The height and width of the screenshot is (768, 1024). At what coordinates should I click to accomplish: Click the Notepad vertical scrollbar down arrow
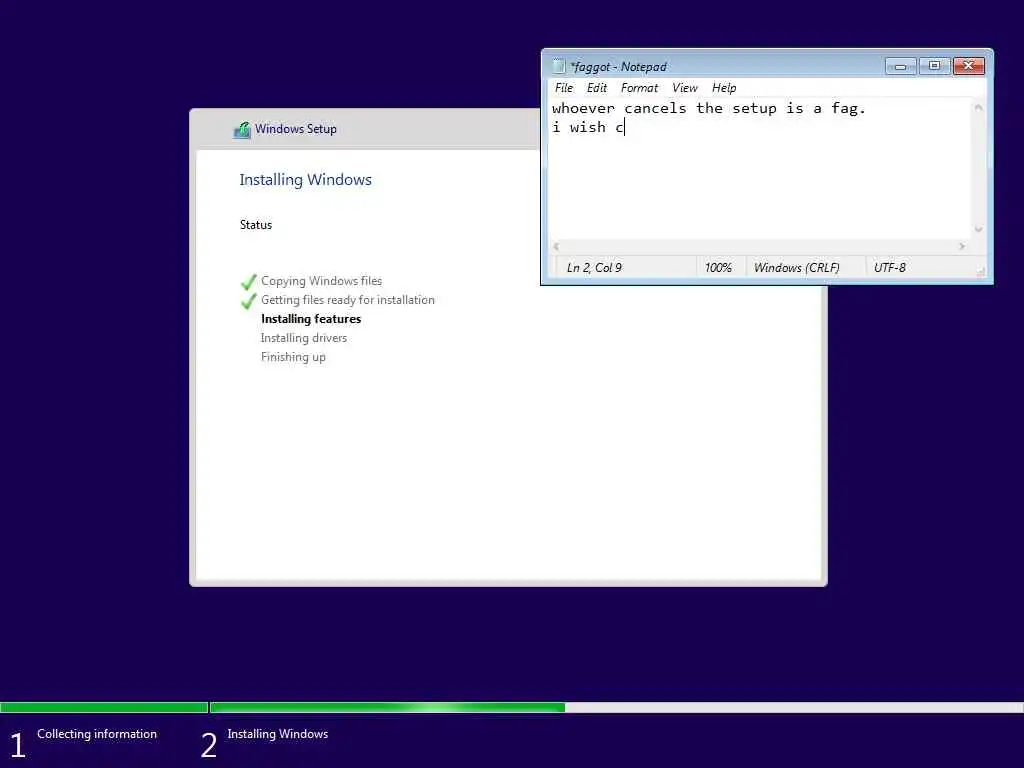[x=978, y=229]
